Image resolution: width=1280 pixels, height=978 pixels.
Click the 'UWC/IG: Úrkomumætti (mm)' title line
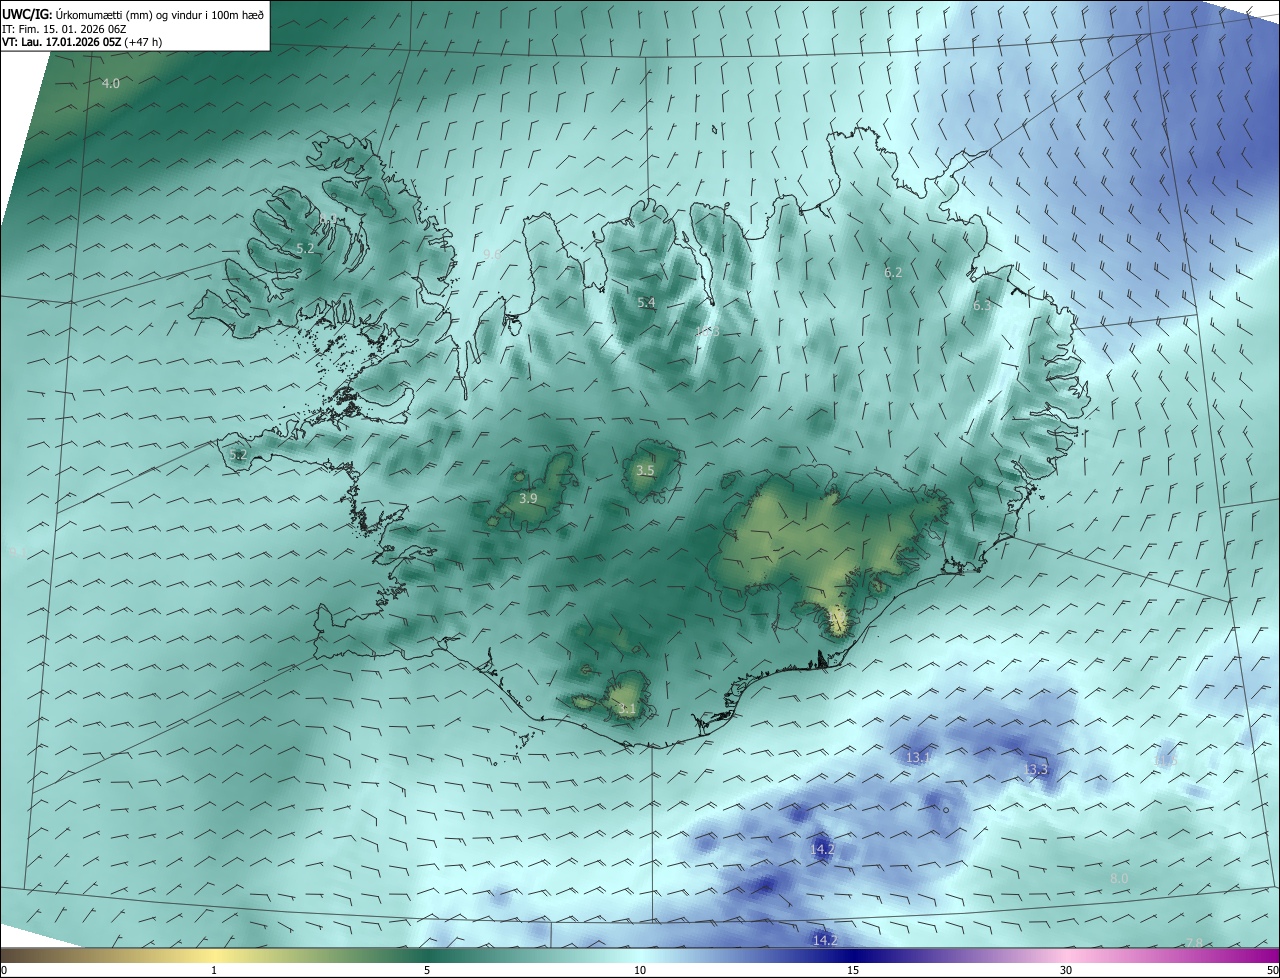(x=133, y=14)
